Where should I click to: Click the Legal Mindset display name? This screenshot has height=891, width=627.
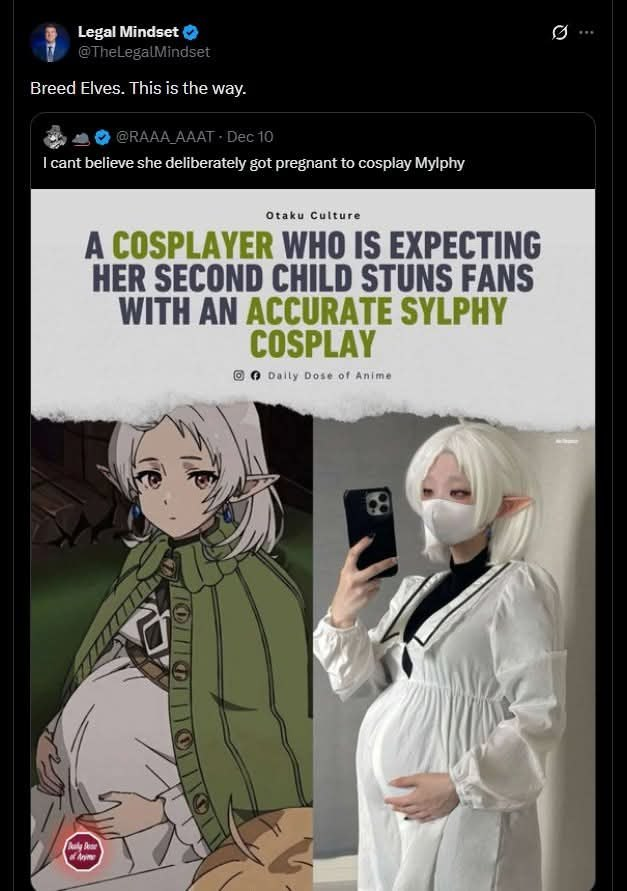[x=128, y=32]
